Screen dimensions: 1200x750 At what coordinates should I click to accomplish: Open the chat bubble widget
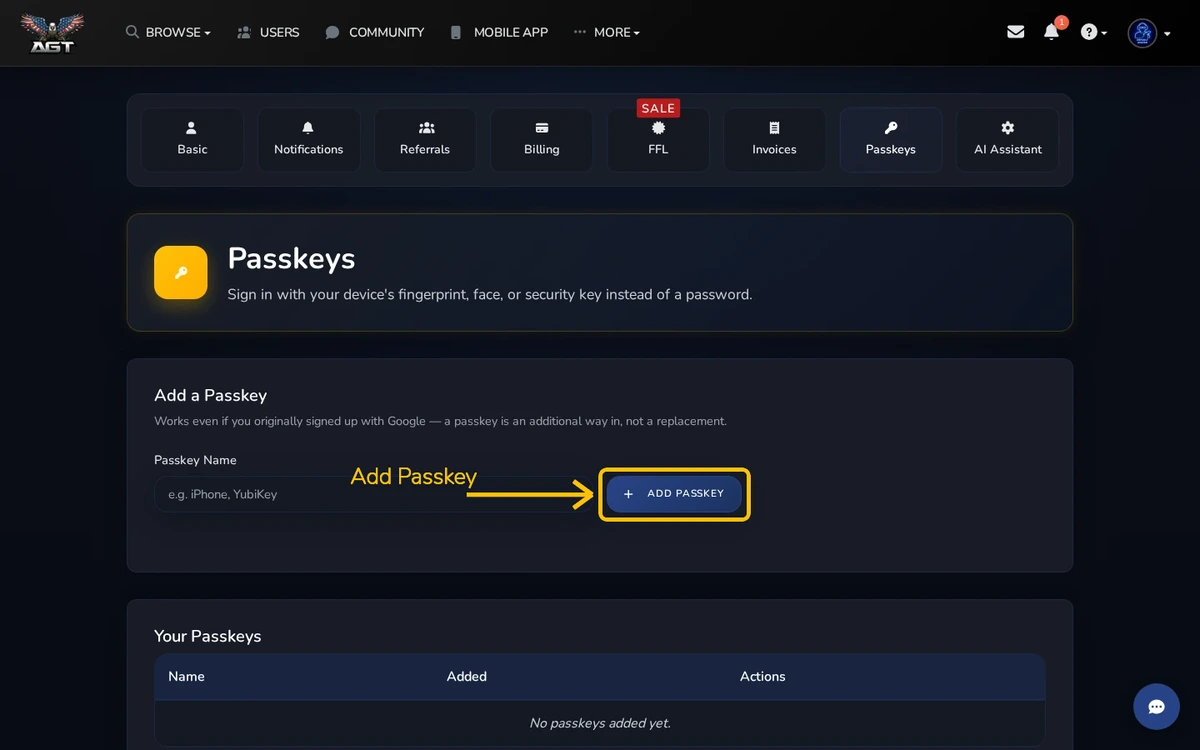pyautogui.click(x=1156, y=707)
